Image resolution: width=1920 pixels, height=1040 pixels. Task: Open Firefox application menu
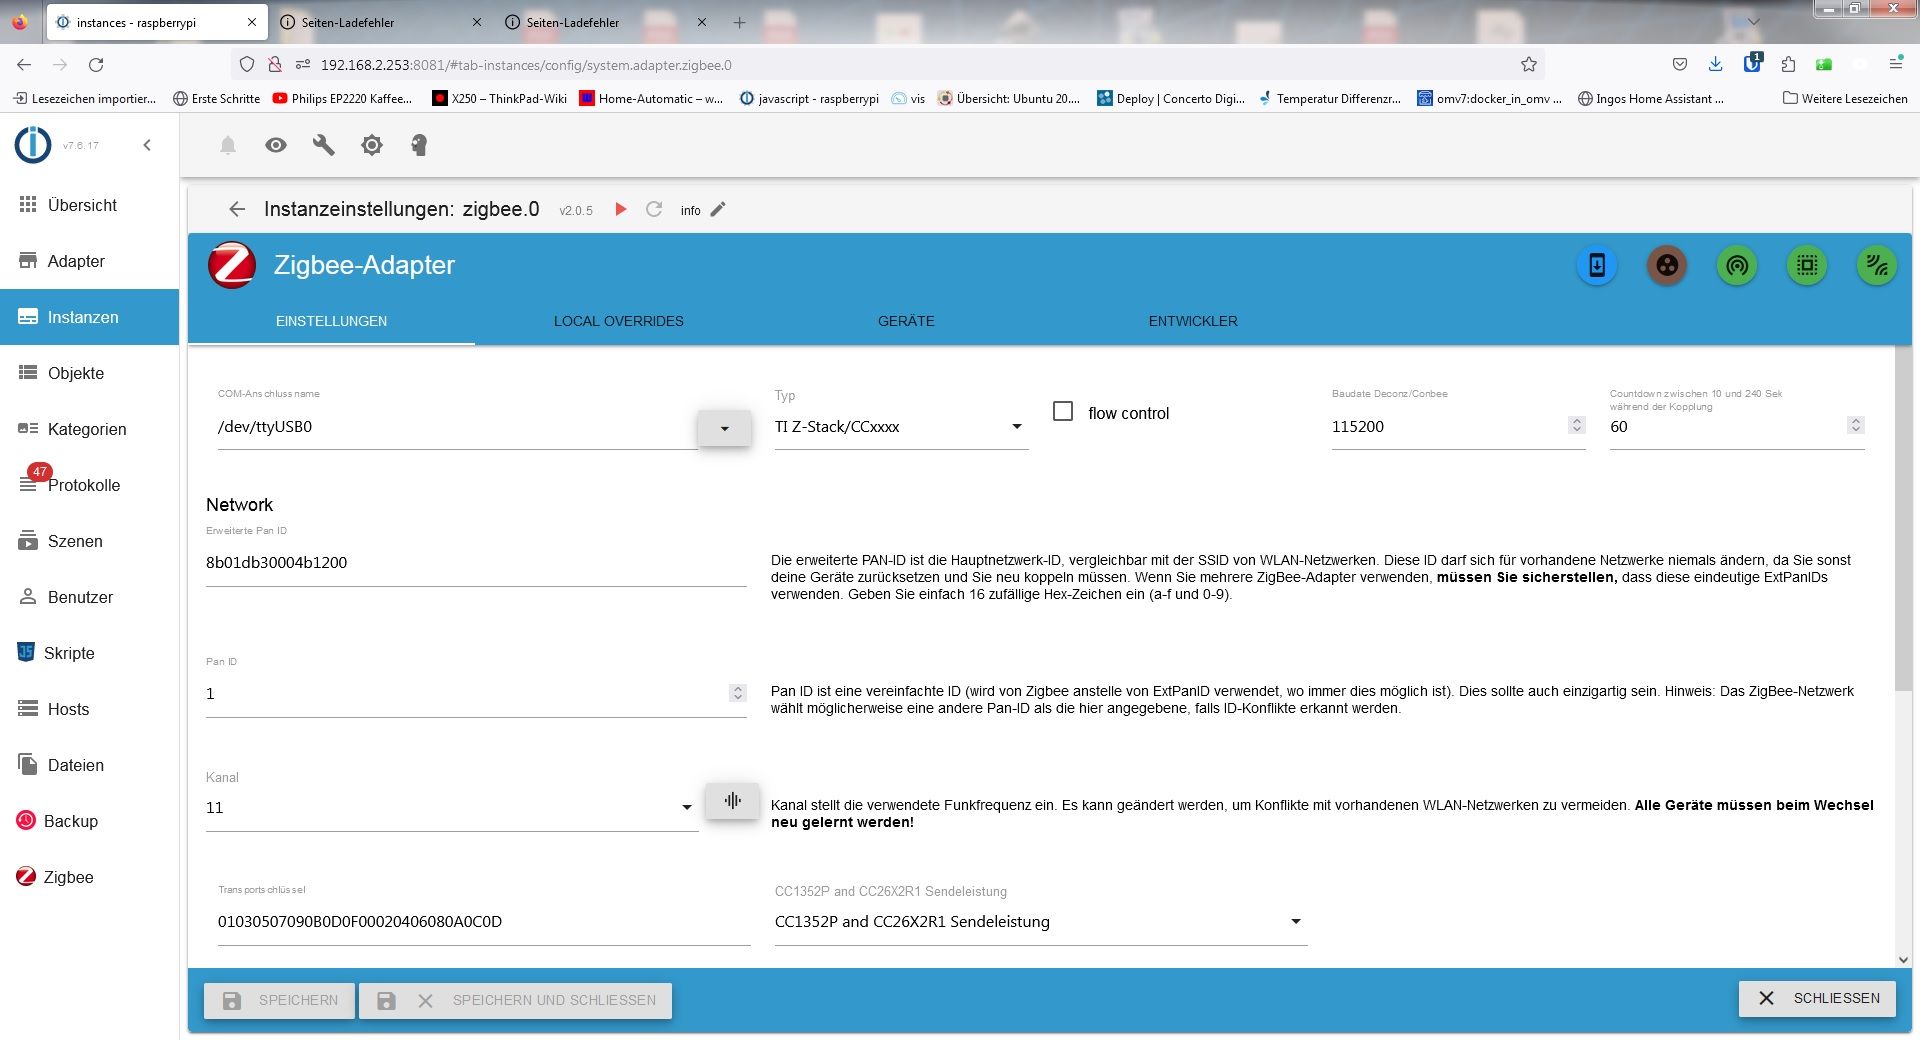(1895, 65)
